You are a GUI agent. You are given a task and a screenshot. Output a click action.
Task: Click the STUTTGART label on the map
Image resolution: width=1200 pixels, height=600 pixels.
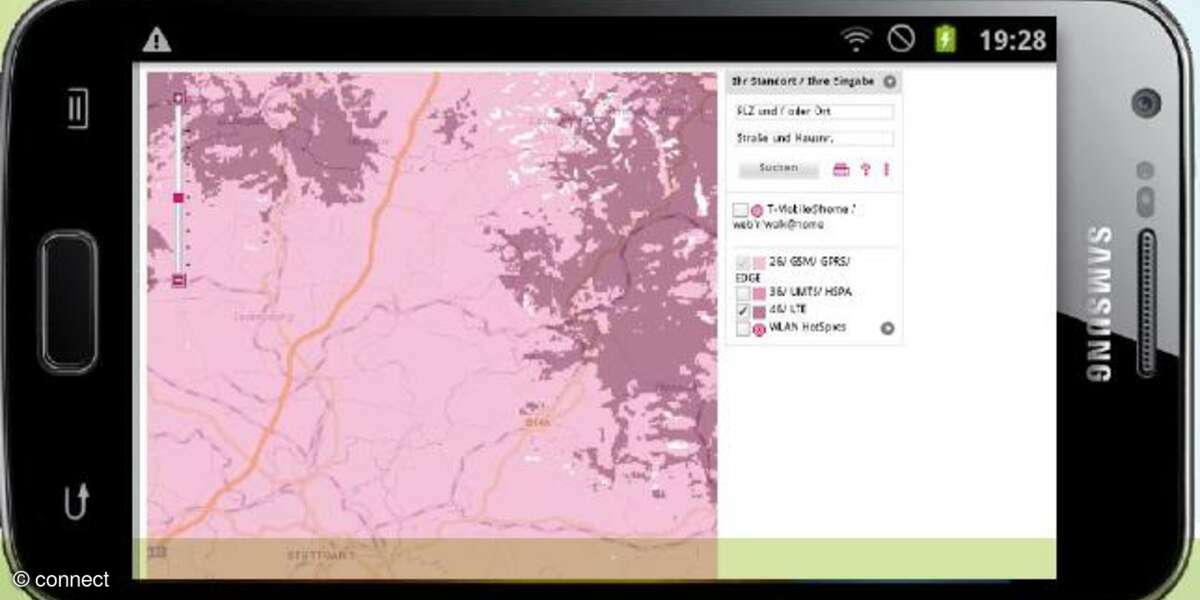[x=321, y=555]
